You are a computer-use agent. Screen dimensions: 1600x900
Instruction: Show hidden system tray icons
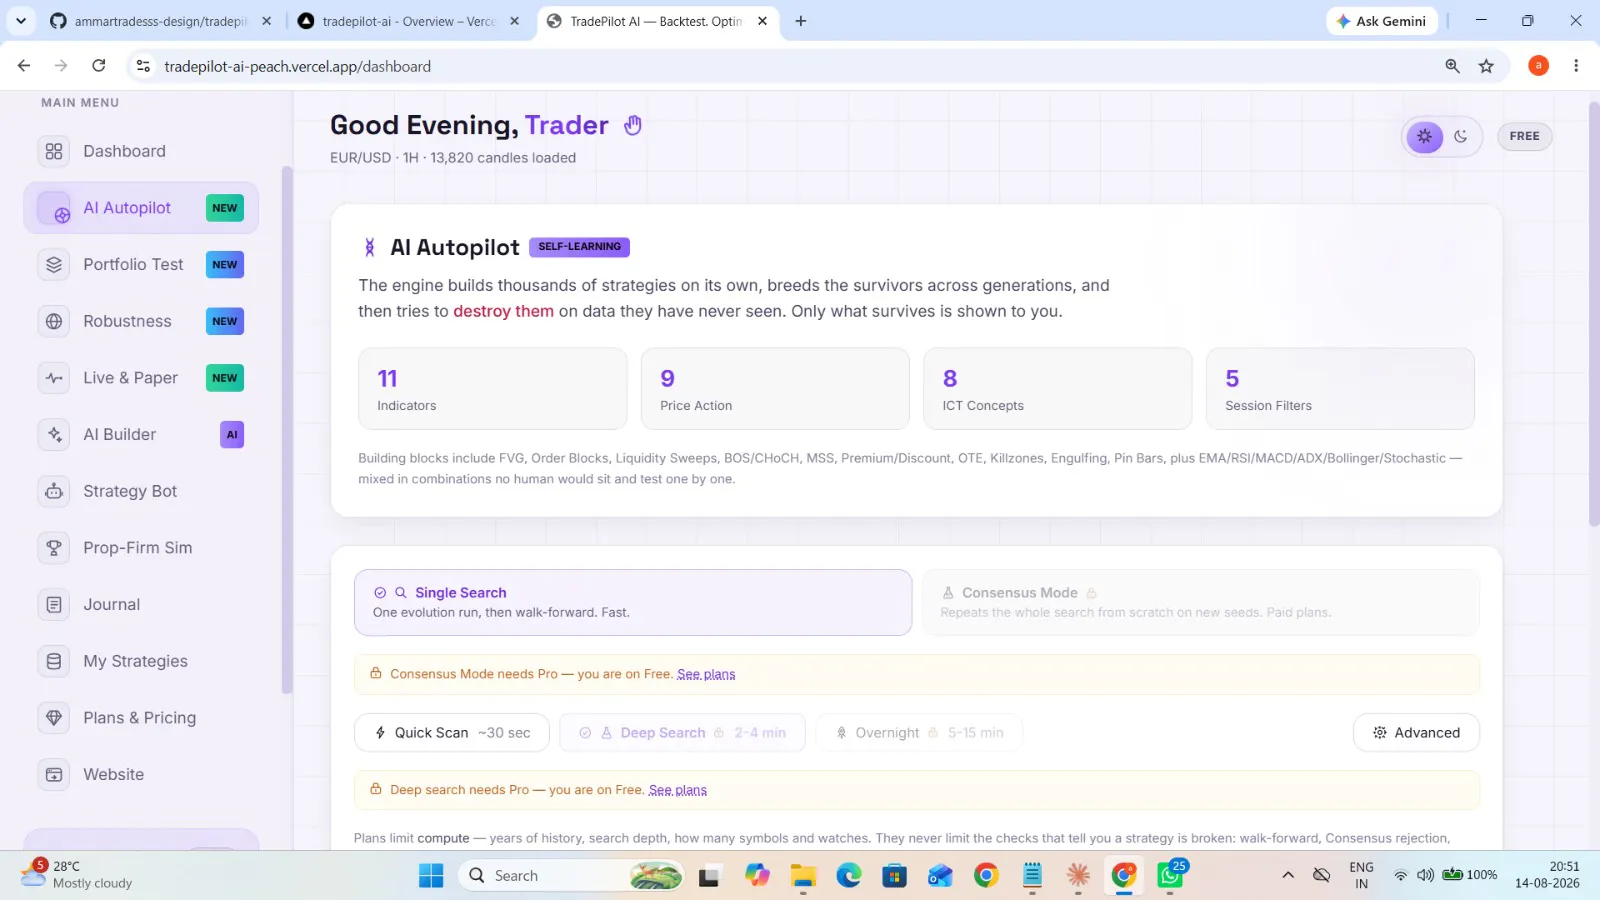1288,876
